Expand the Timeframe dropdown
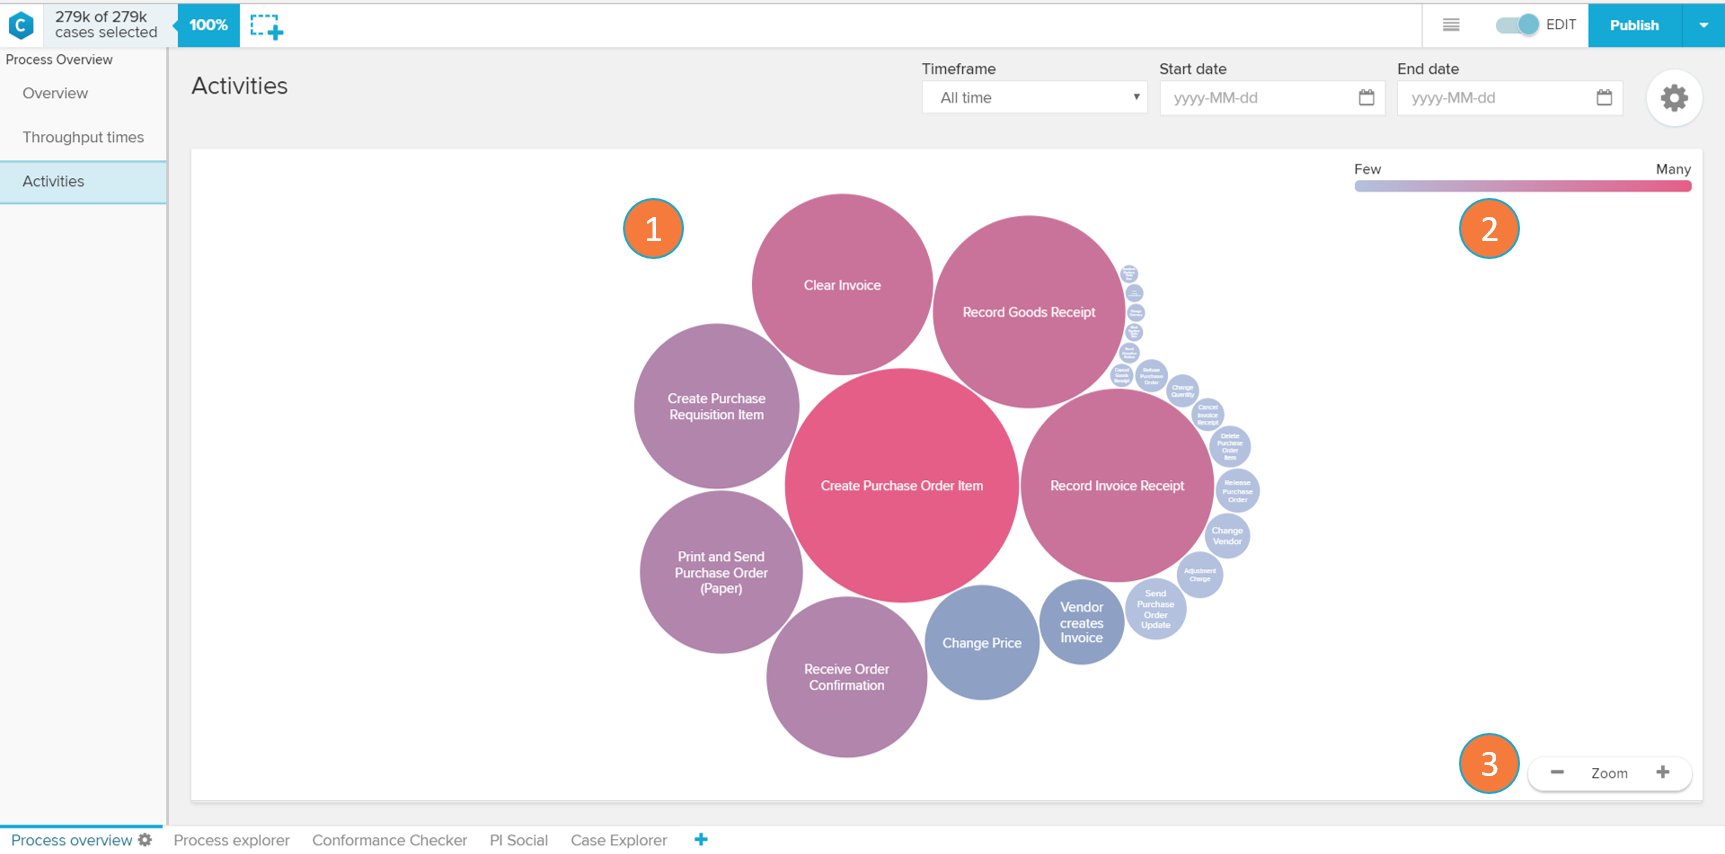This screenshot has height=854, width=1725. point(1034,98)
